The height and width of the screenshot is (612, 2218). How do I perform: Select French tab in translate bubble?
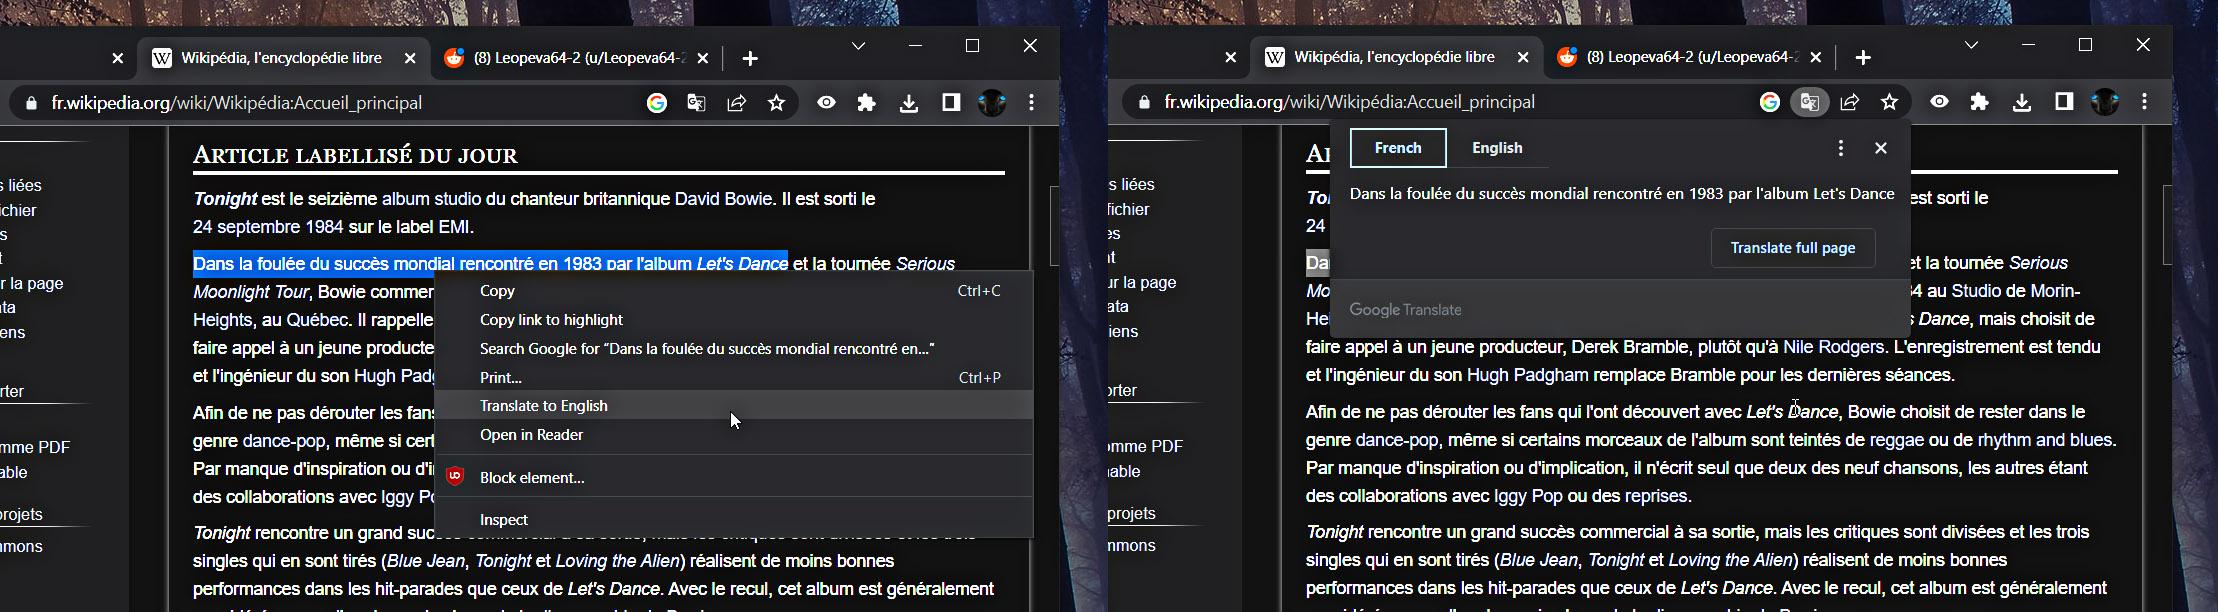click(1398, 148)
